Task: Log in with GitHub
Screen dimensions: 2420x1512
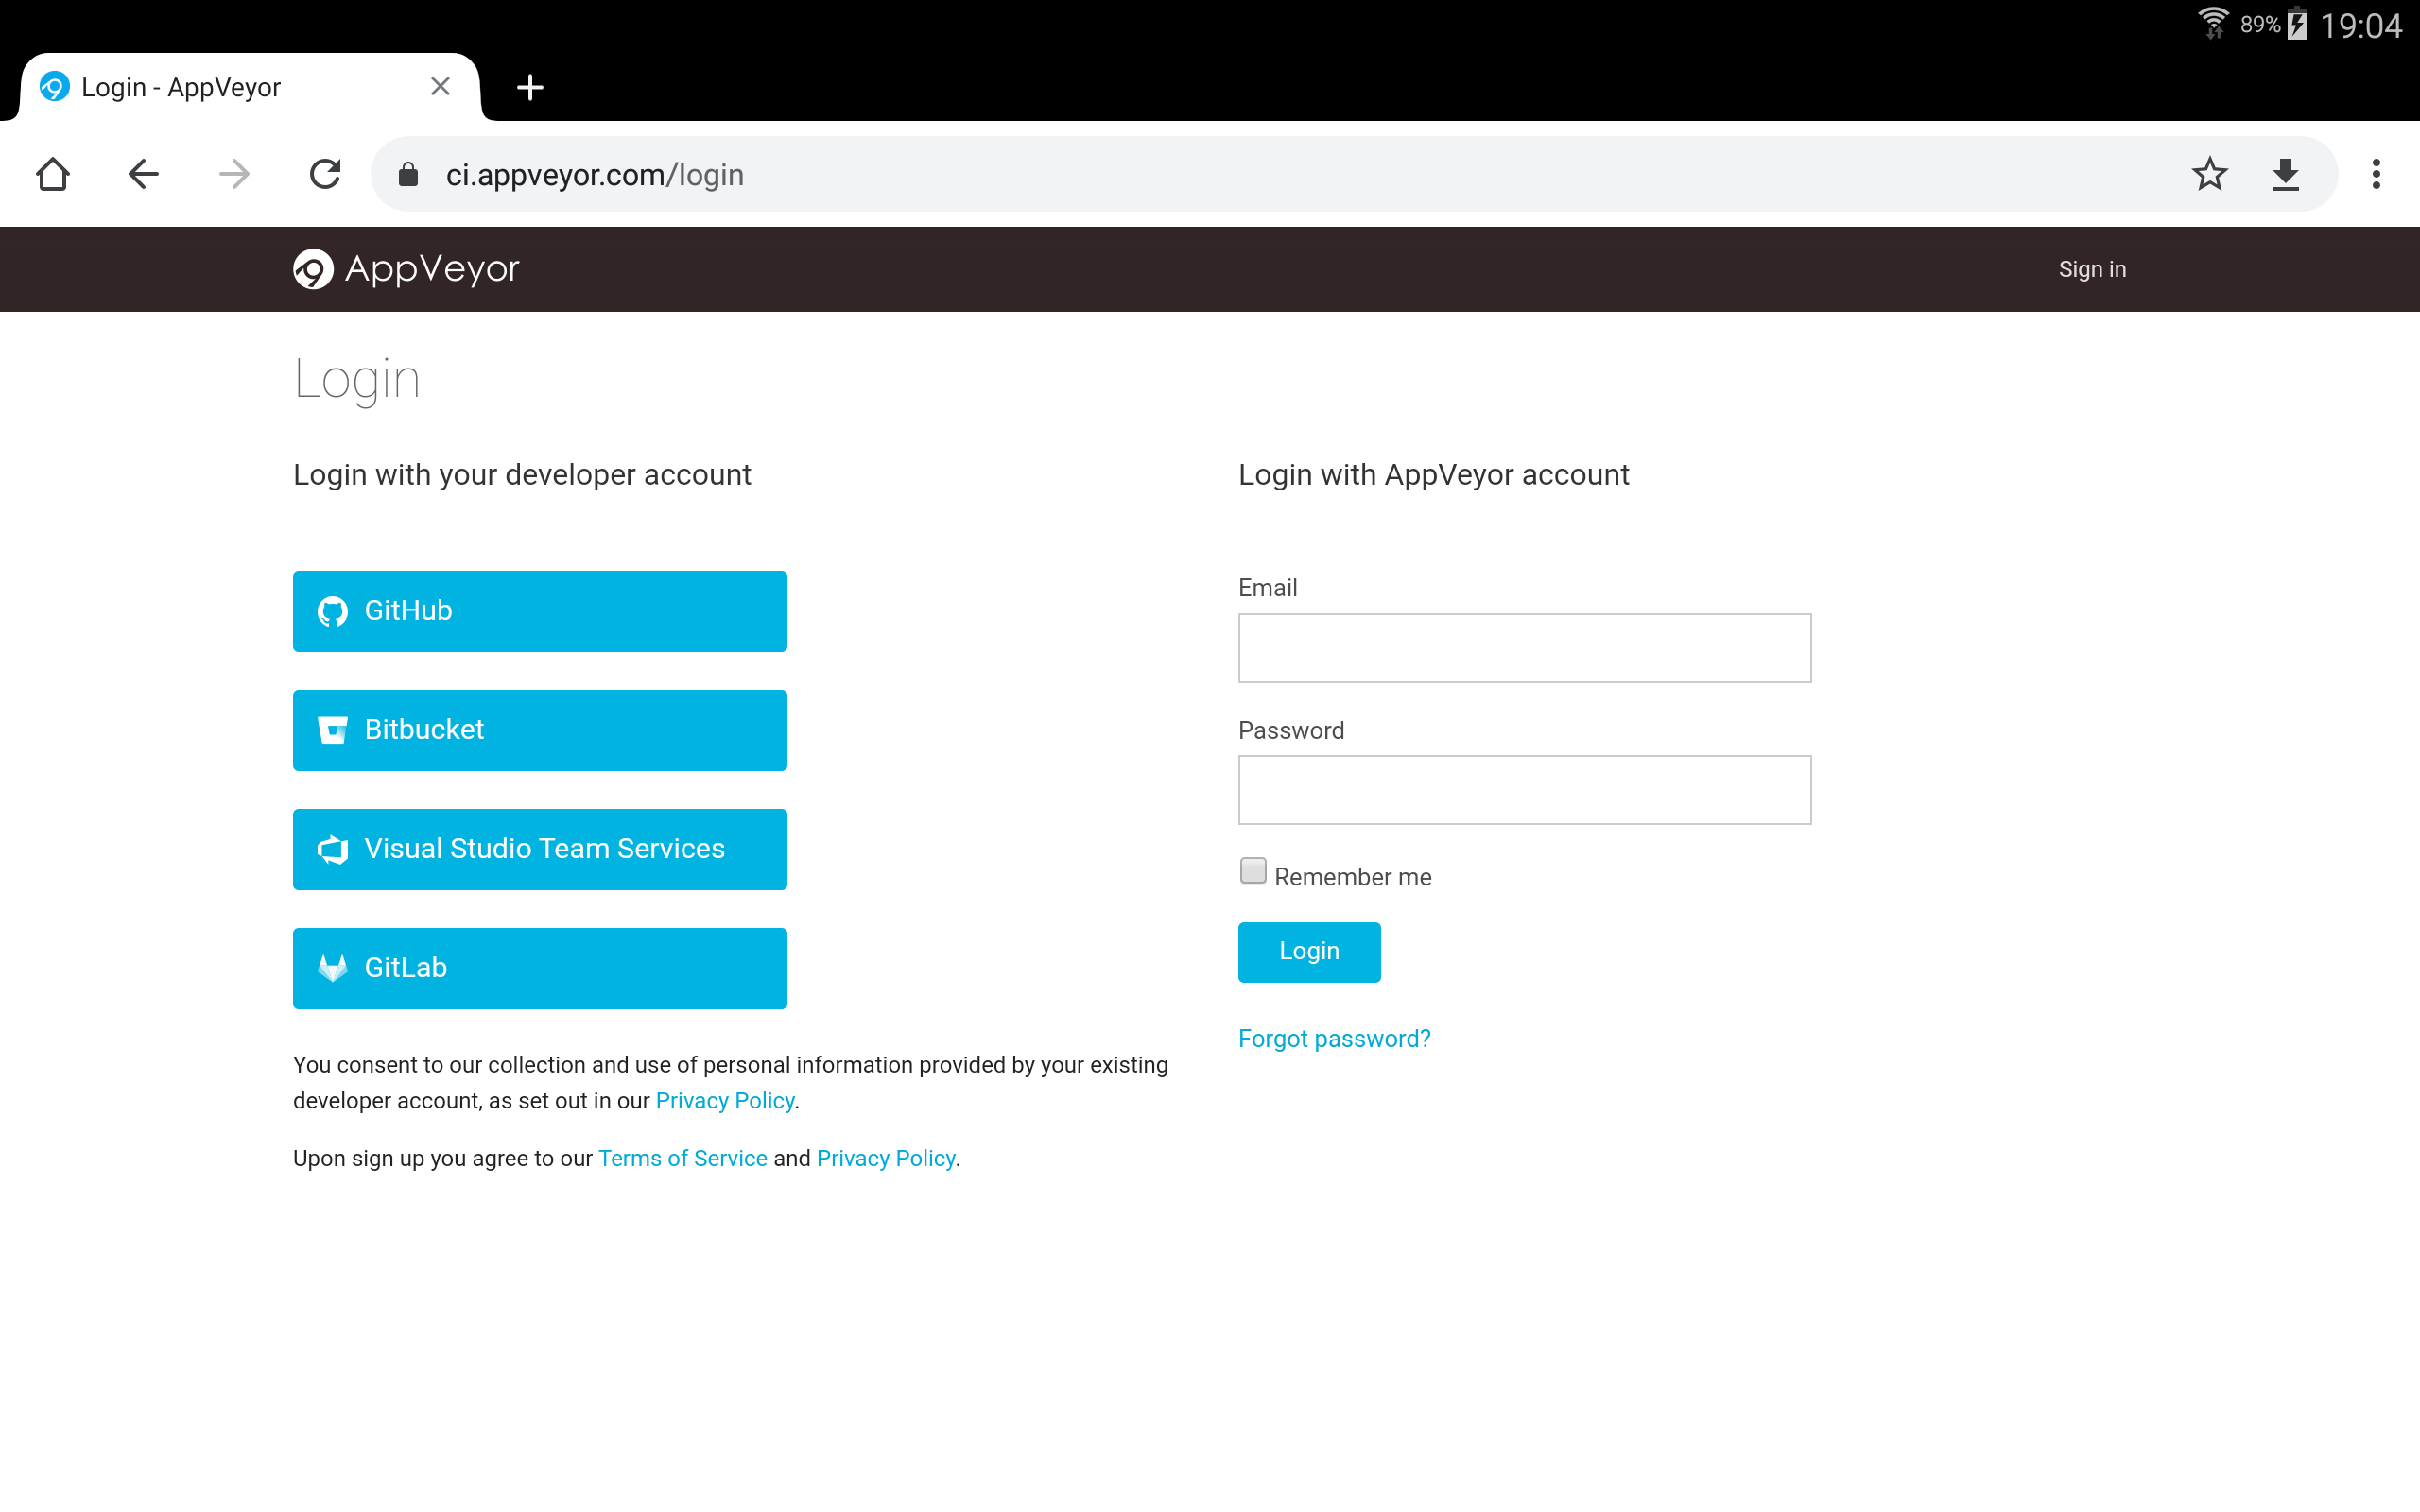Action: pos(540,611)
